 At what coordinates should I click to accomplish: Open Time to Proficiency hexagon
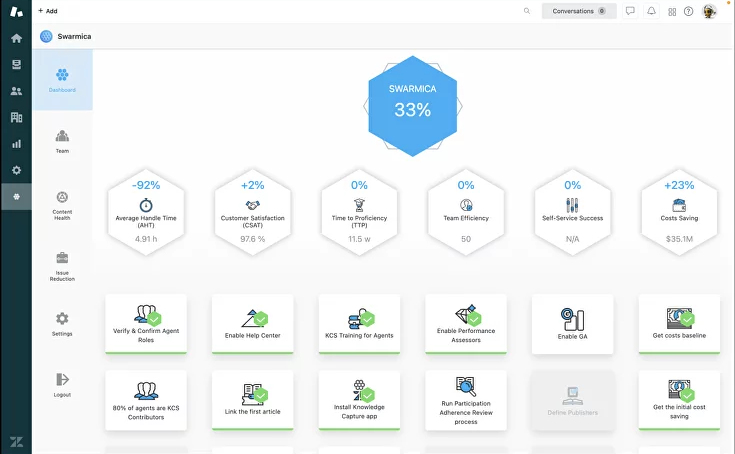click(x=360, y=212)
